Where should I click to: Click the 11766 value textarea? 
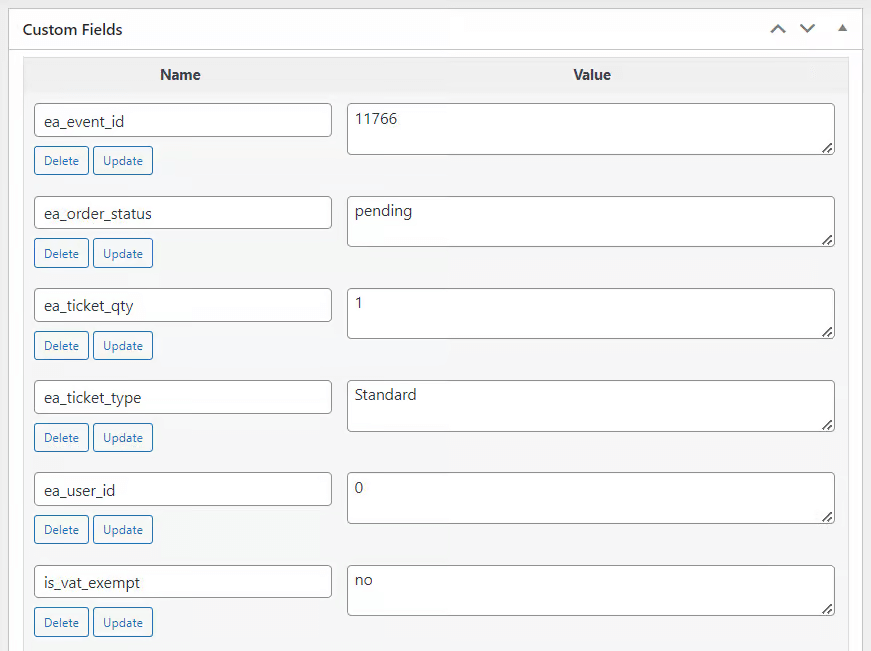(x=590, y=129)
